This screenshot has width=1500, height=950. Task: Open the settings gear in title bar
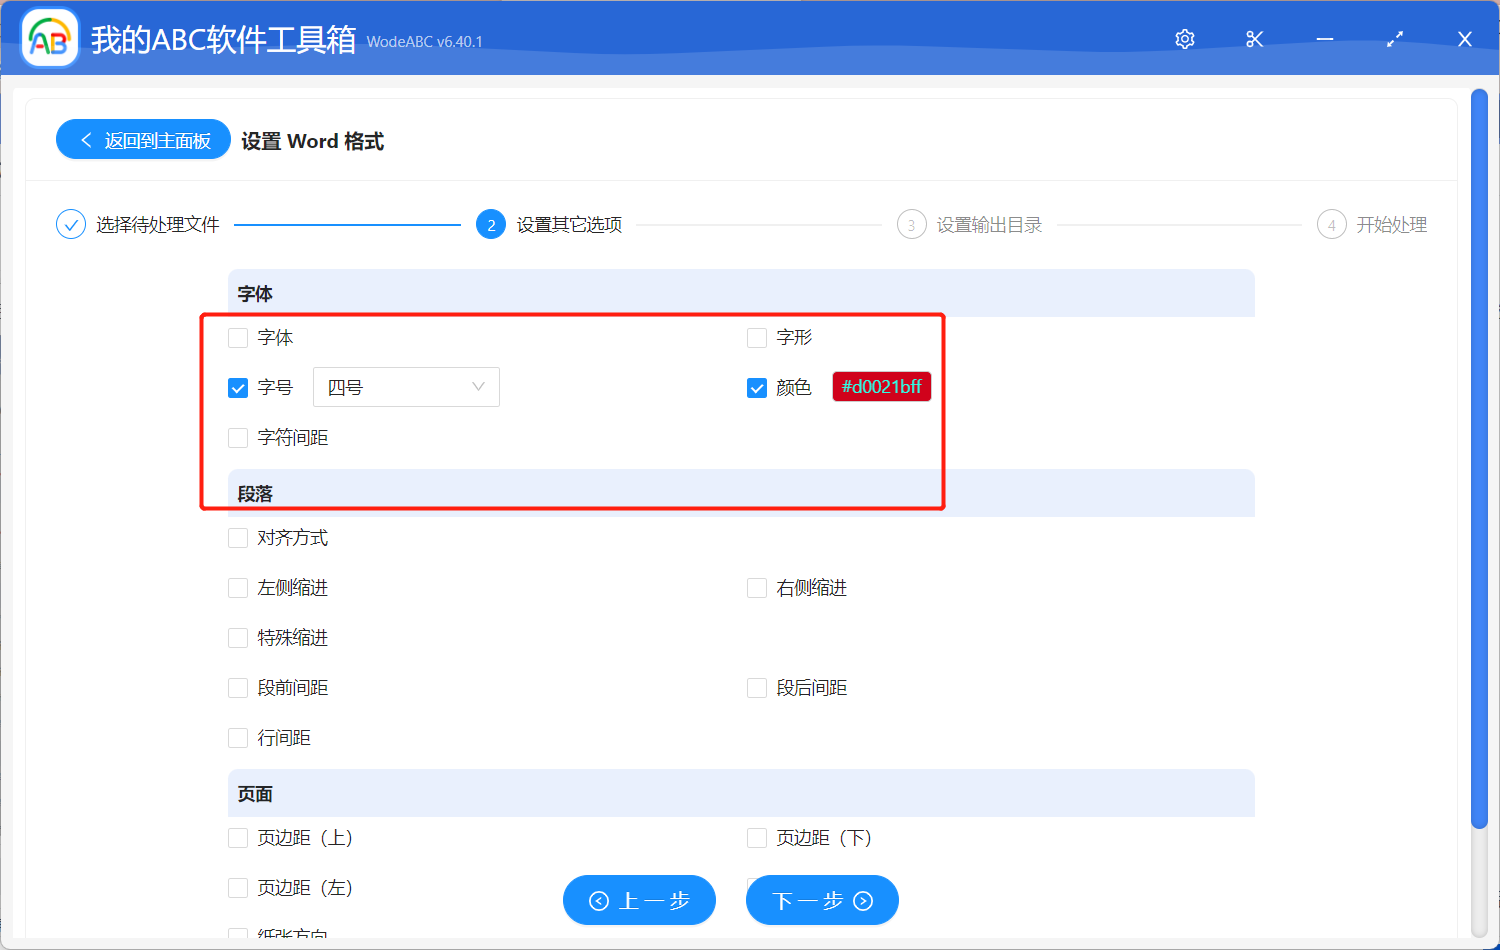[1184, 39]
